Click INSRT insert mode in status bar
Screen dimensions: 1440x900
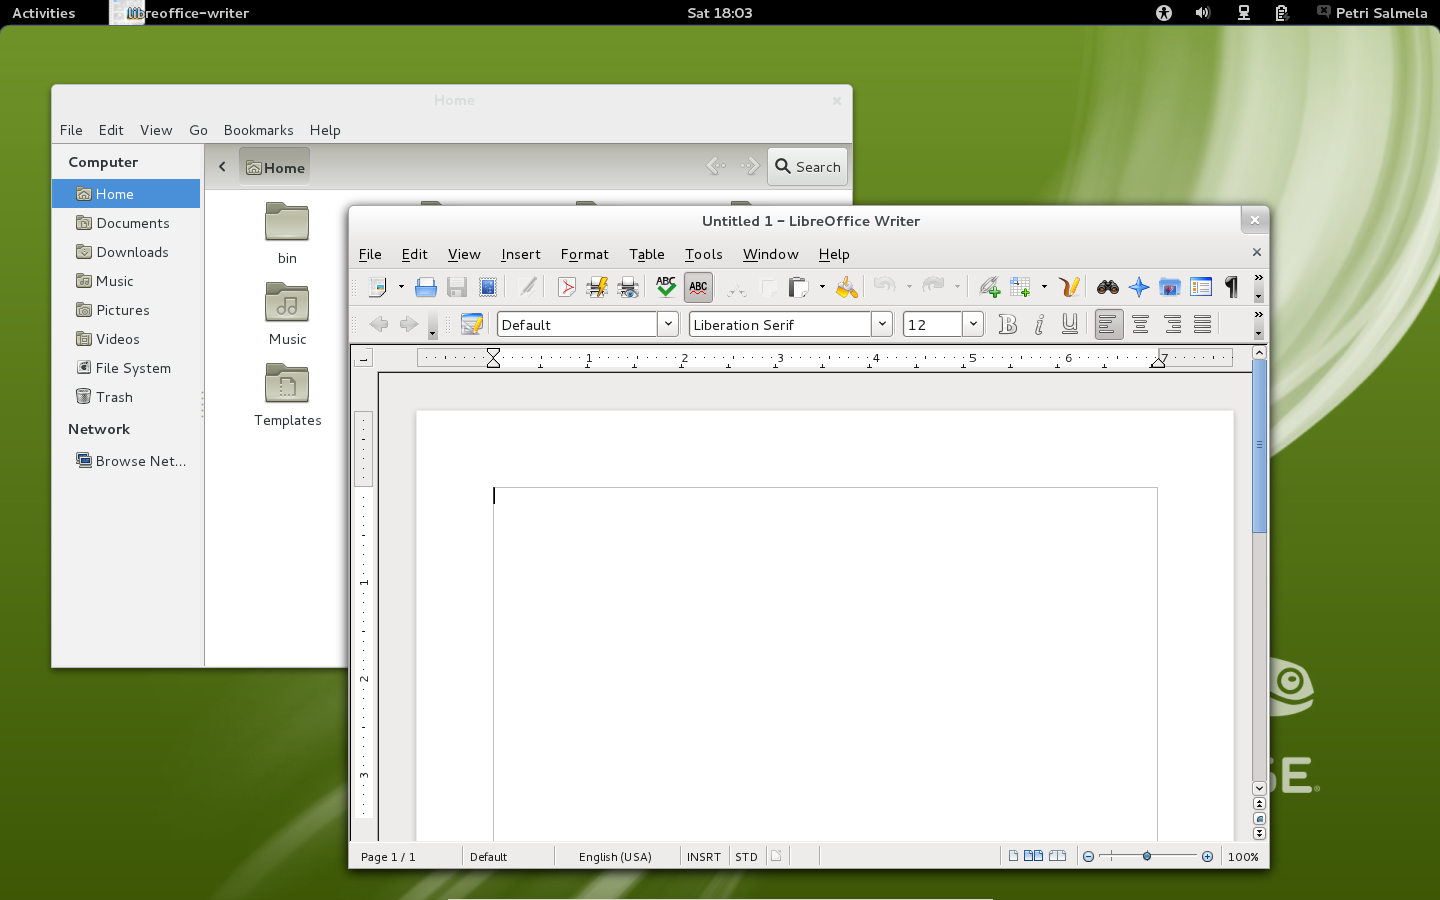(x=704, y=857)
